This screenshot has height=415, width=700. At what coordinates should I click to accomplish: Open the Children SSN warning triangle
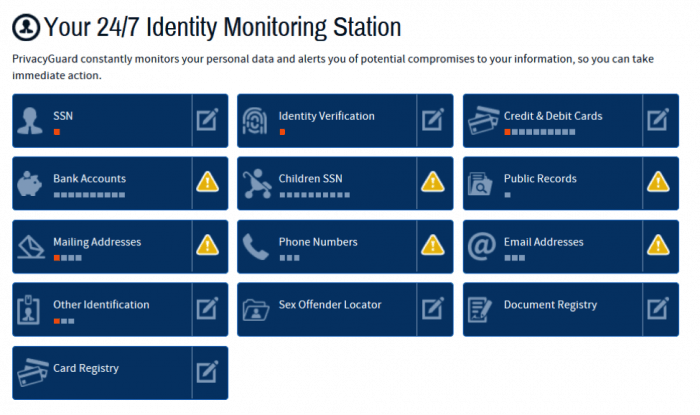(432, 183)
